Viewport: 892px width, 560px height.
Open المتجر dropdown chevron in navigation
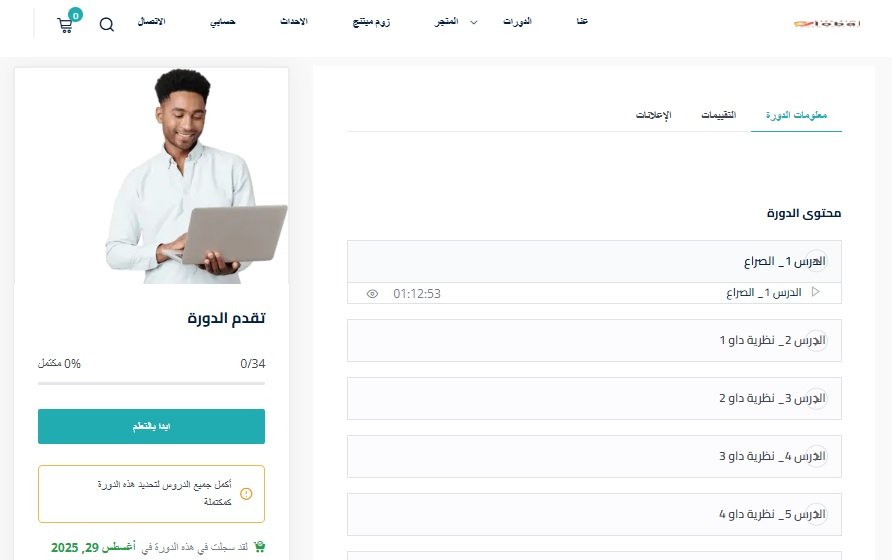point(473,22)
